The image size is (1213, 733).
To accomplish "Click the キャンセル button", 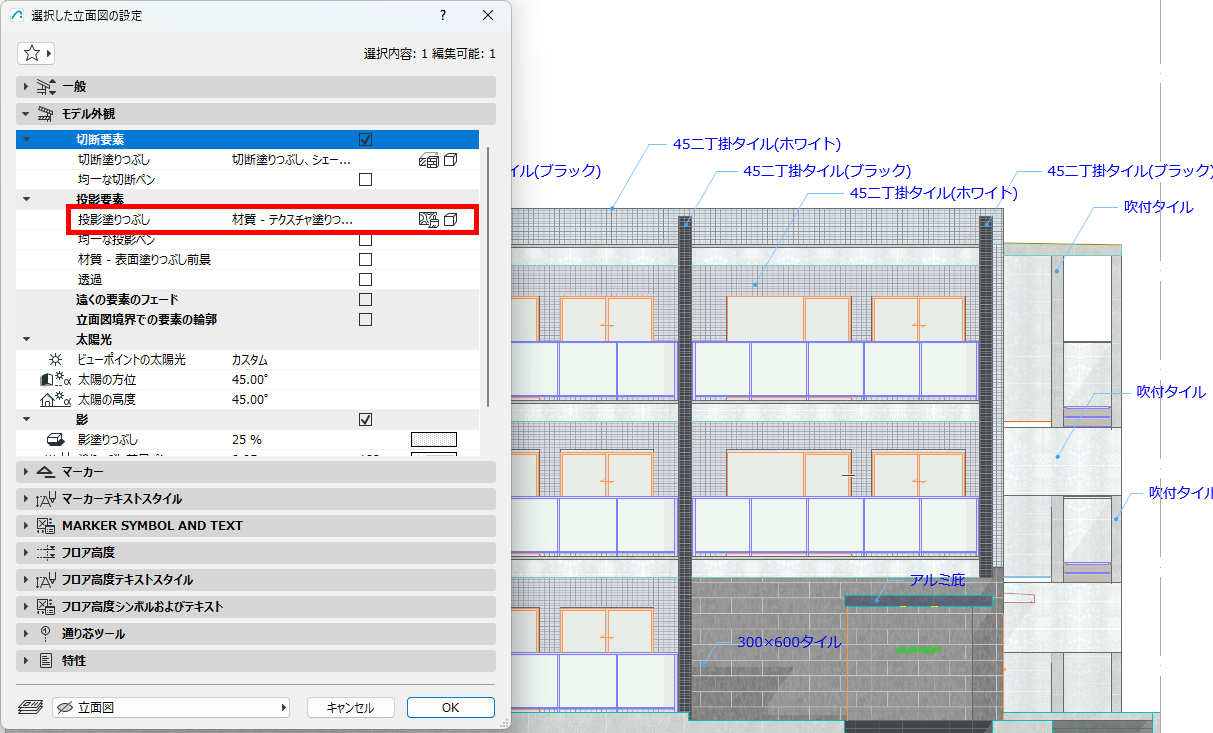I will pyautogui.click(x=350, y=707).
